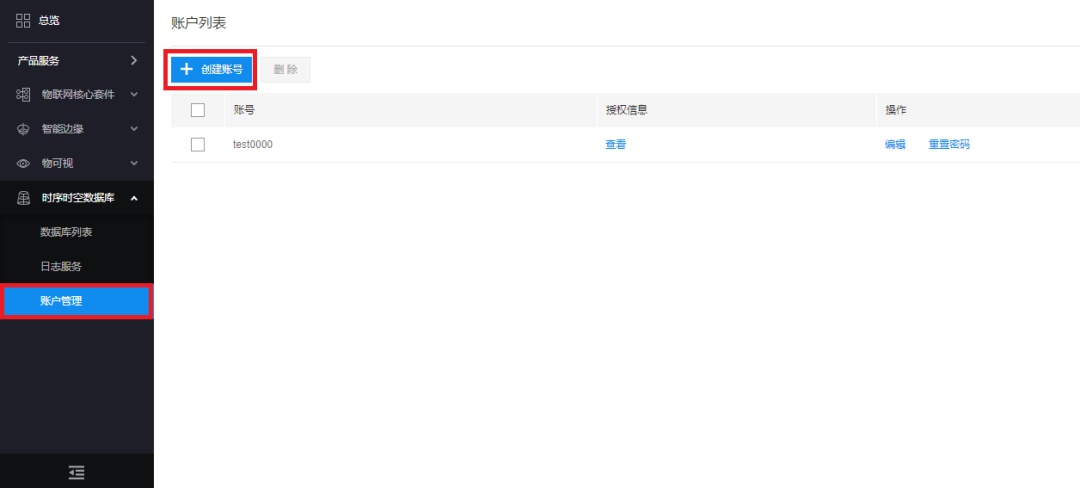This screenshot has width=1080, height=488.
Task: Open 数据库列表 submenu item
Action: click(66, 232)
